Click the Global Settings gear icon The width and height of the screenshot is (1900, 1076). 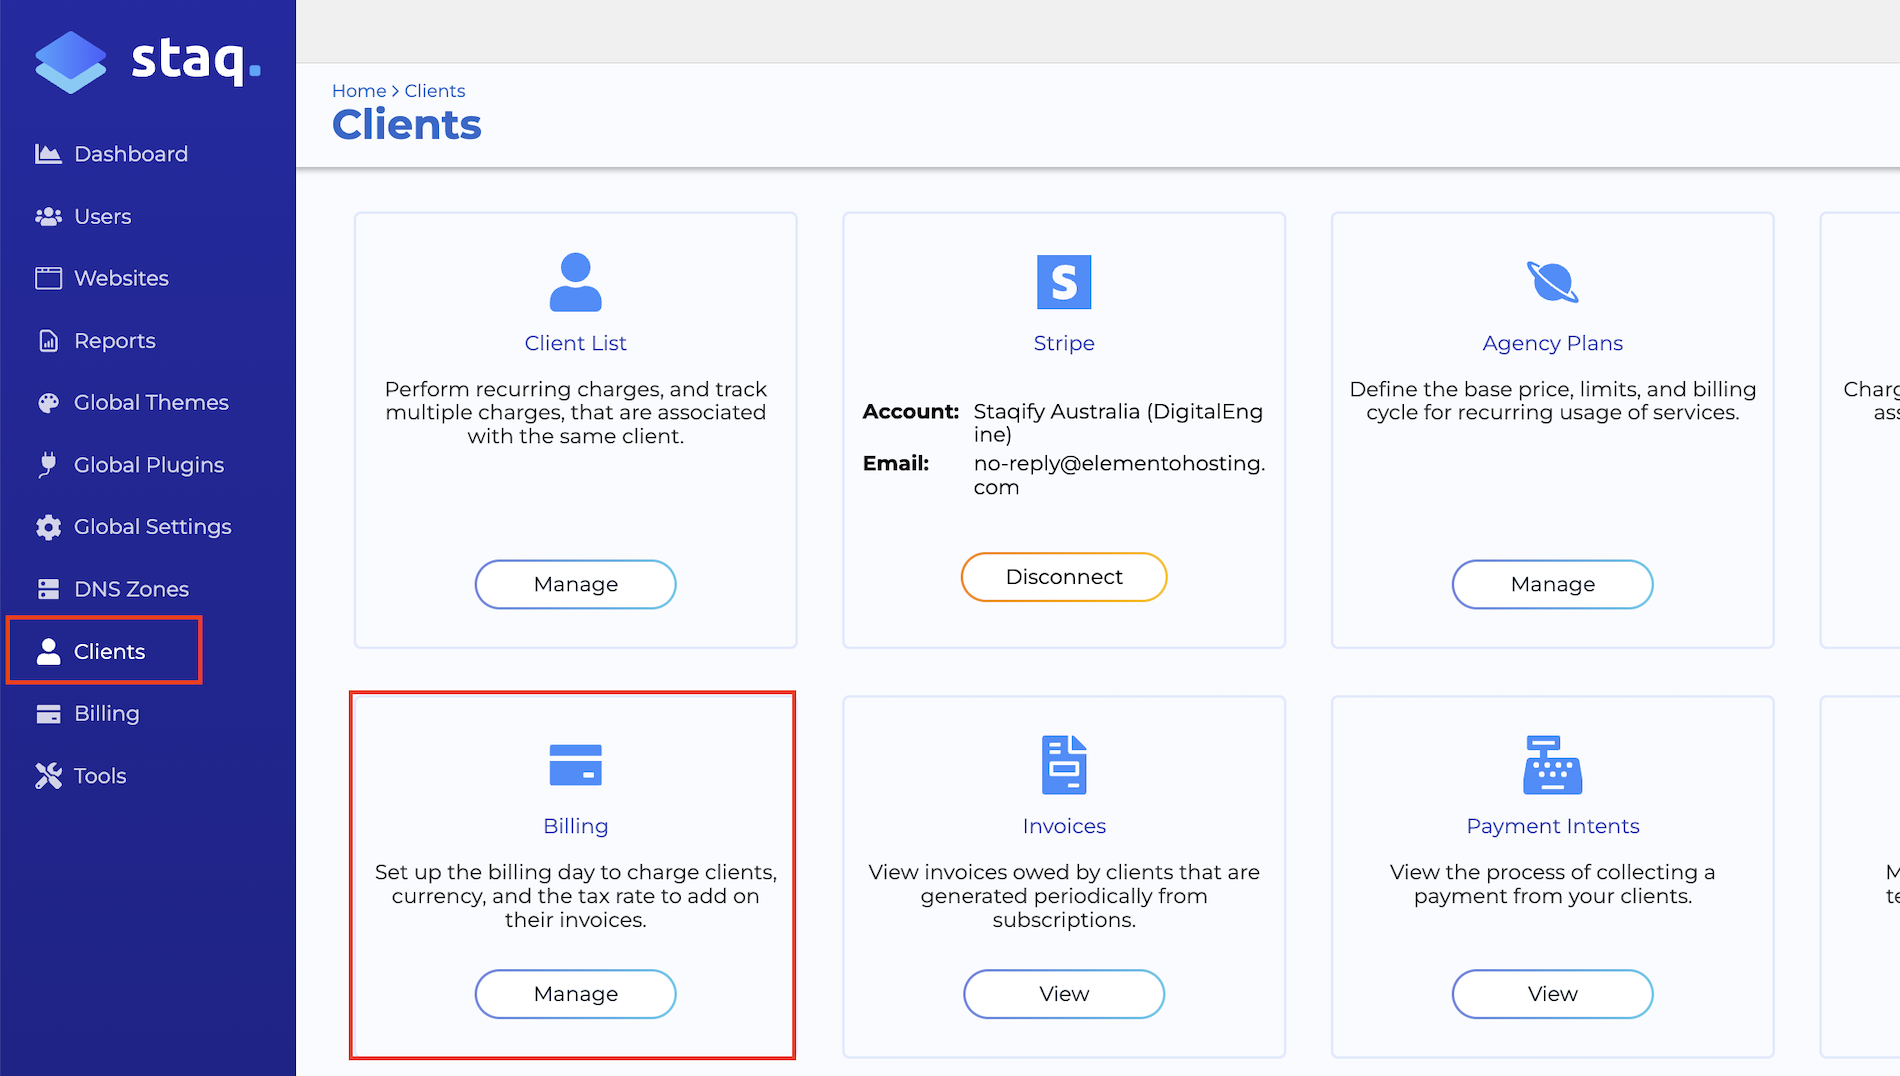pos(48,527)
